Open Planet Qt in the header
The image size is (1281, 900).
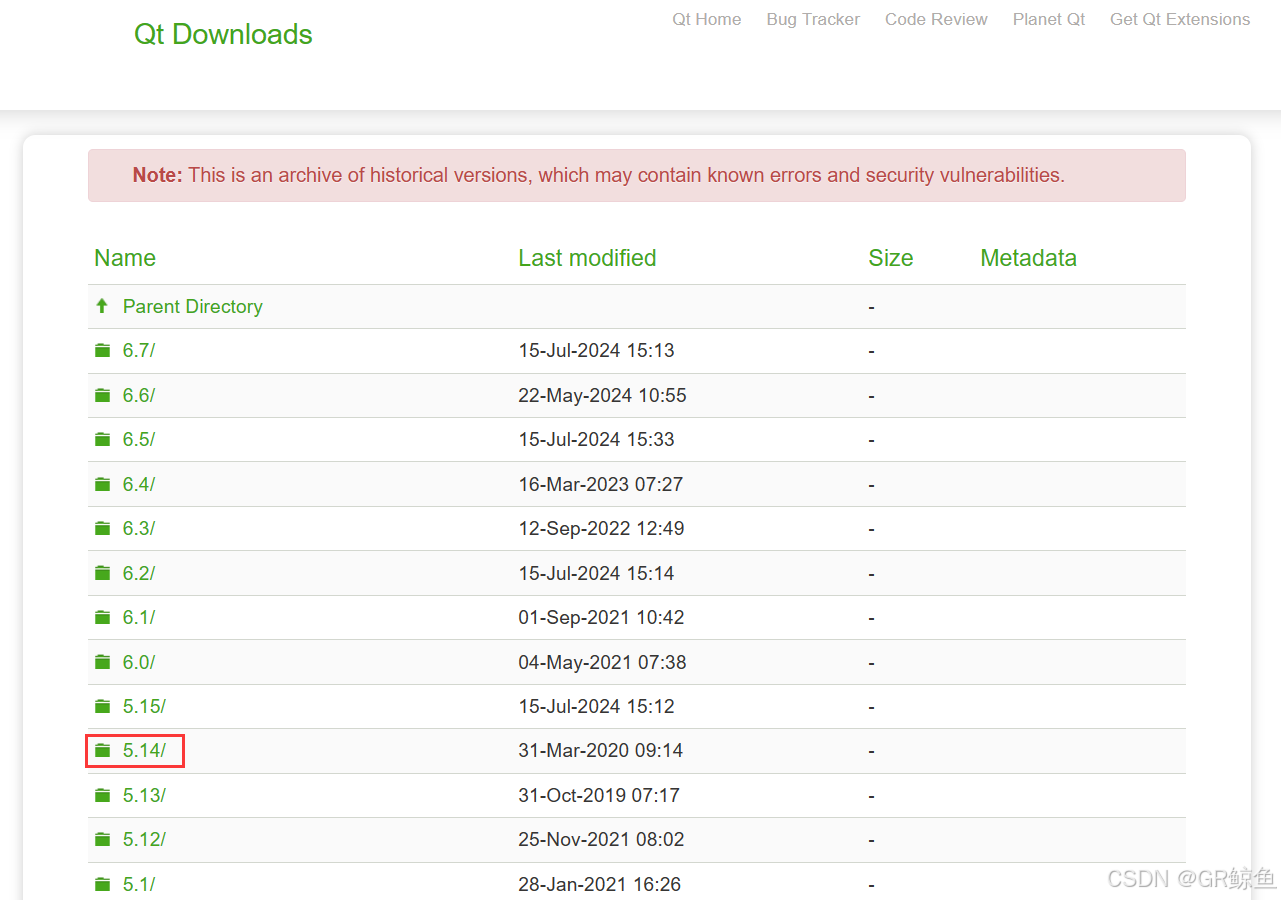pos(1049,19)
